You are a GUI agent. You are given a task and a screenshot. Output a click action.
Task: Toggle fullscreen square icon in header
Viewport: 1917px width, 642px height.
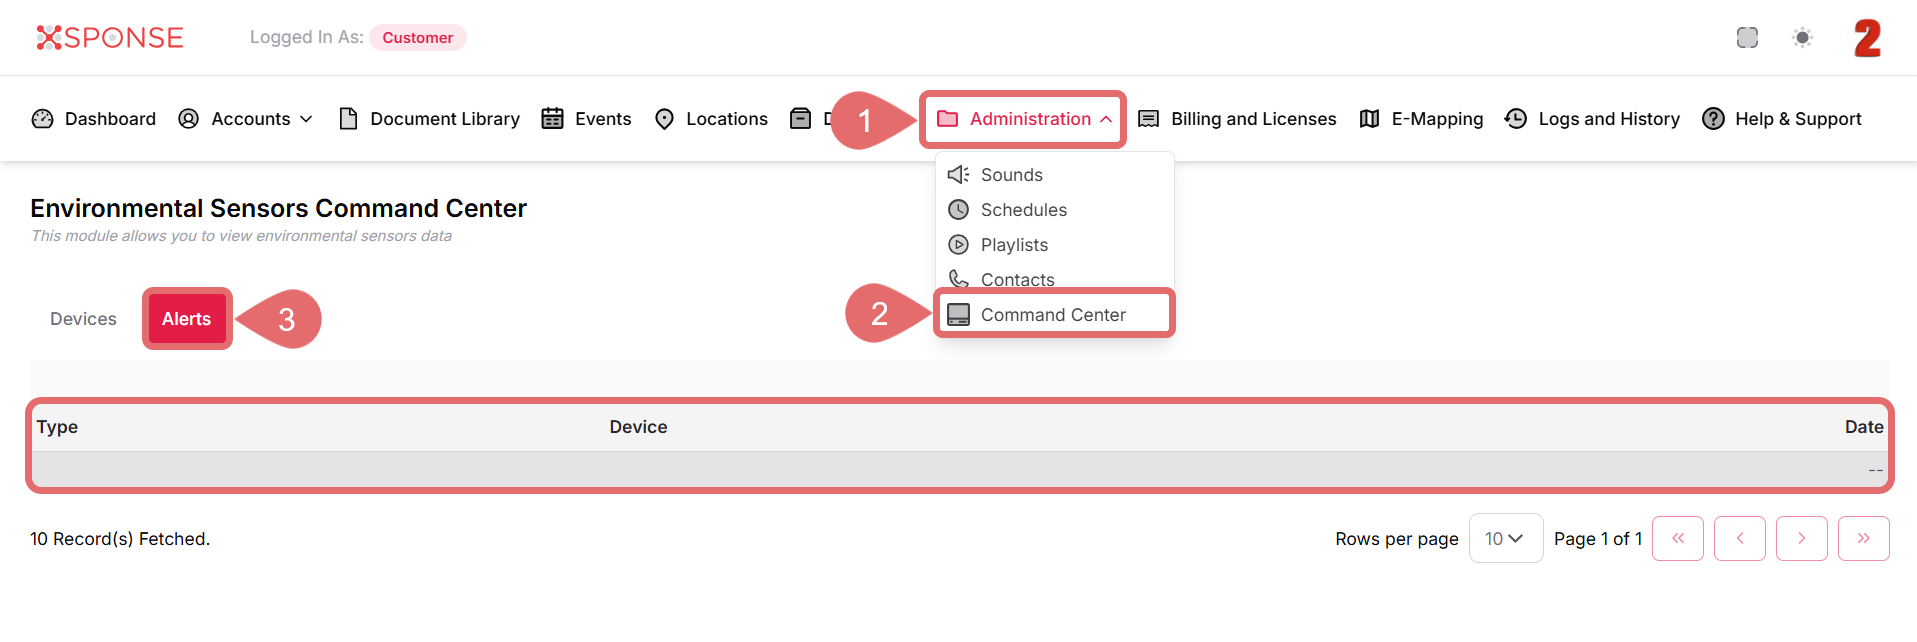click(1747, 38)
